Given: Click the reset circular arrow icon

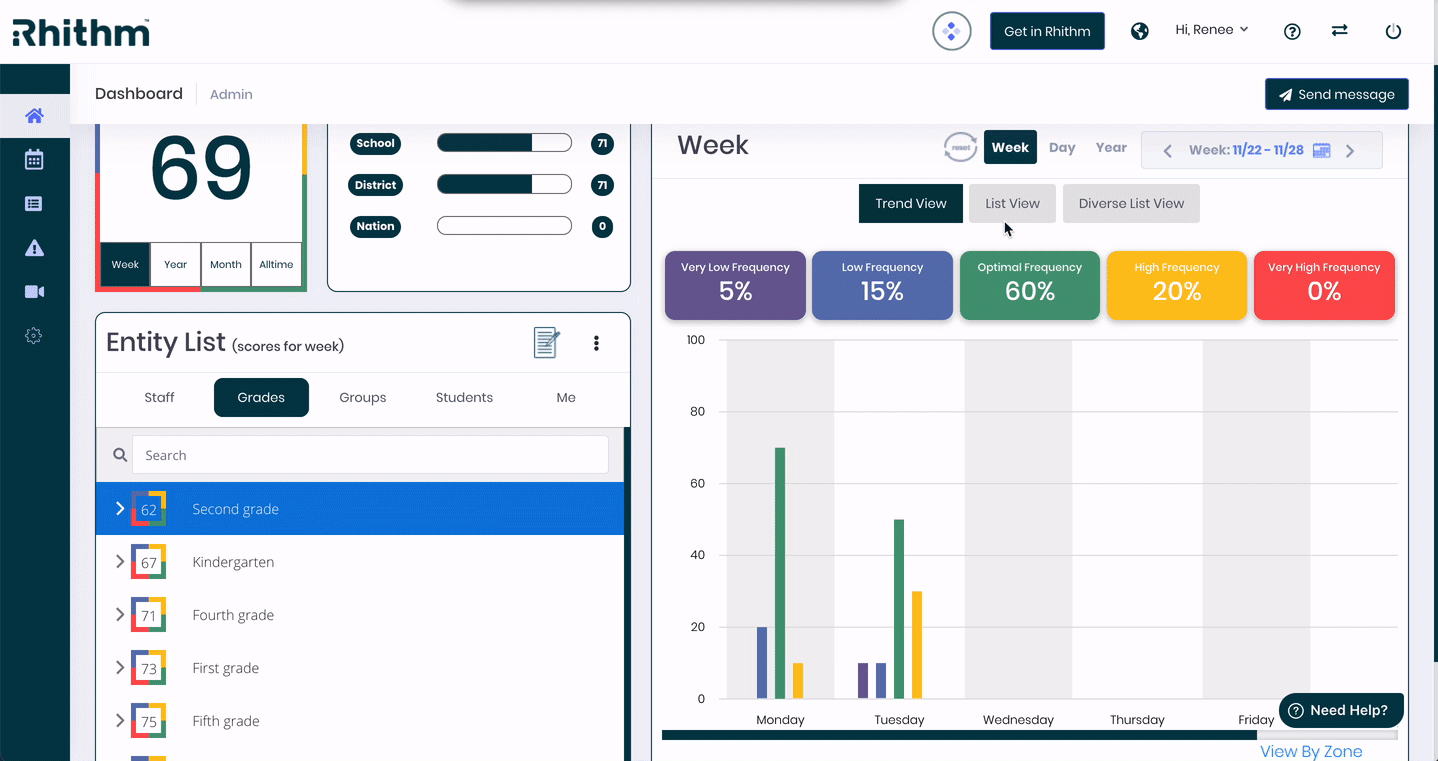Looking at the screenshot, I should (x=960, y=147).
